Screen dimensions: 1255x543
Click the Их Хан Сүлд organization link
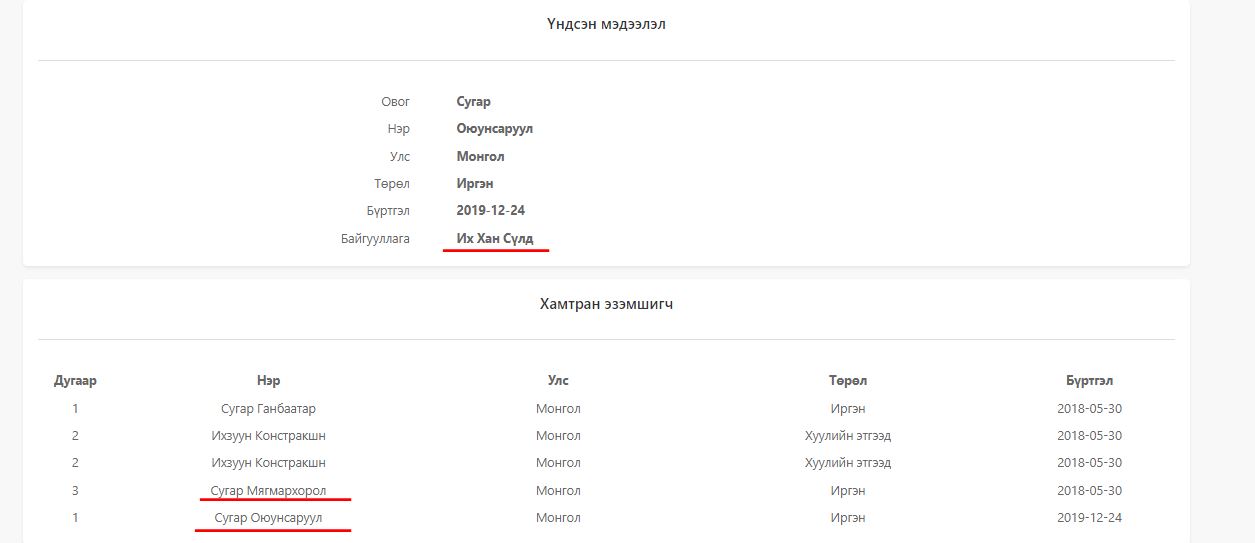[495, 239]
